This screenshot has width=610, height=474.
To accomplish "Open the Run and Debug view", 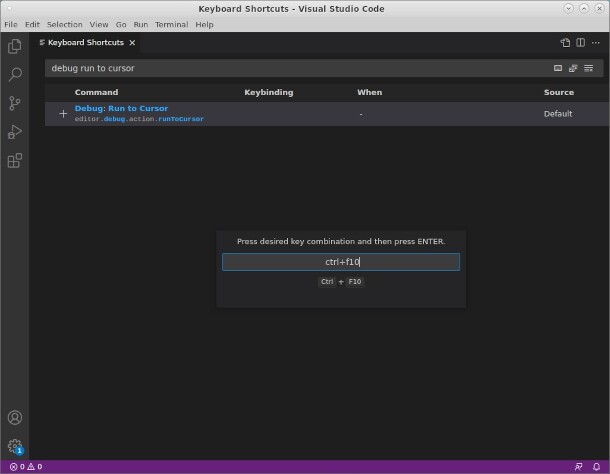I will tap(15, 132).
